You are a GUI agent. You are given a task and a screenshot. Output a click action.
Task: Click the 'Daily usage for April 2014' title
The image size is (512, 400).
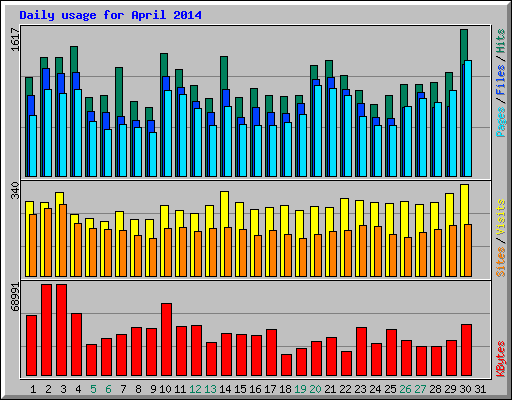click(110, 15)
